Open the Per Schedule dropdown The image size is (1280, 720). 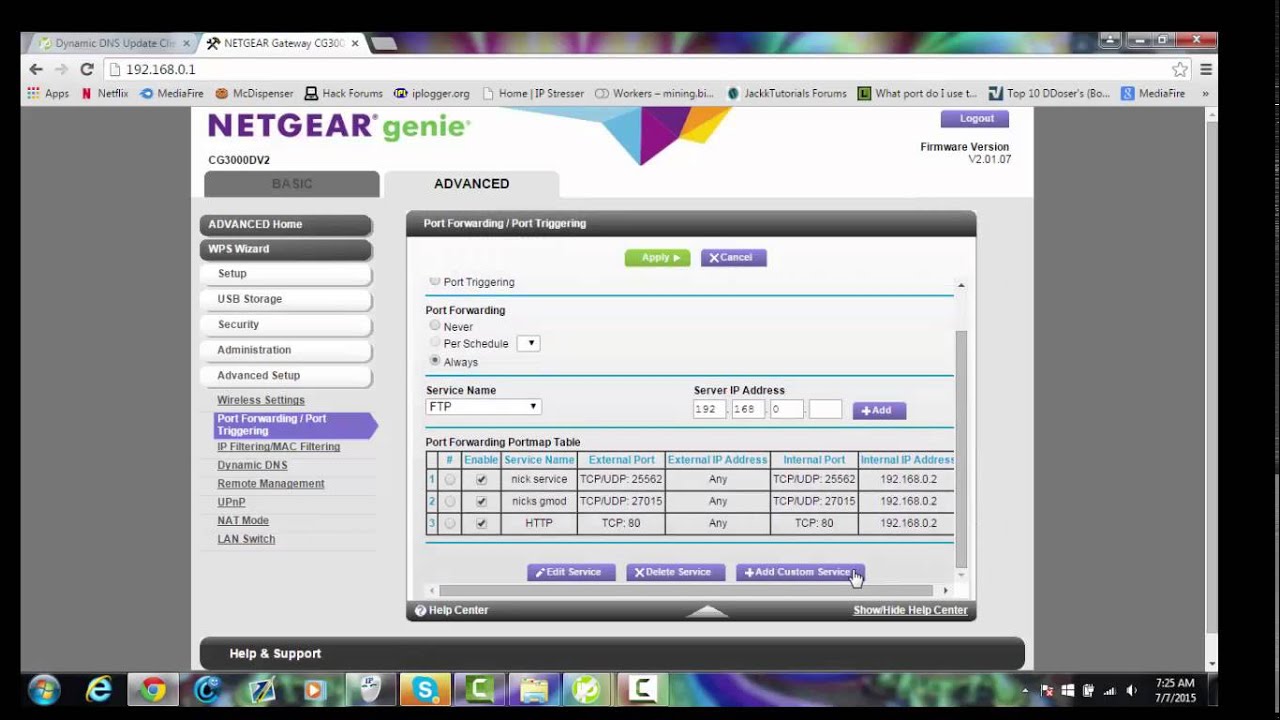tap(529, 343)
